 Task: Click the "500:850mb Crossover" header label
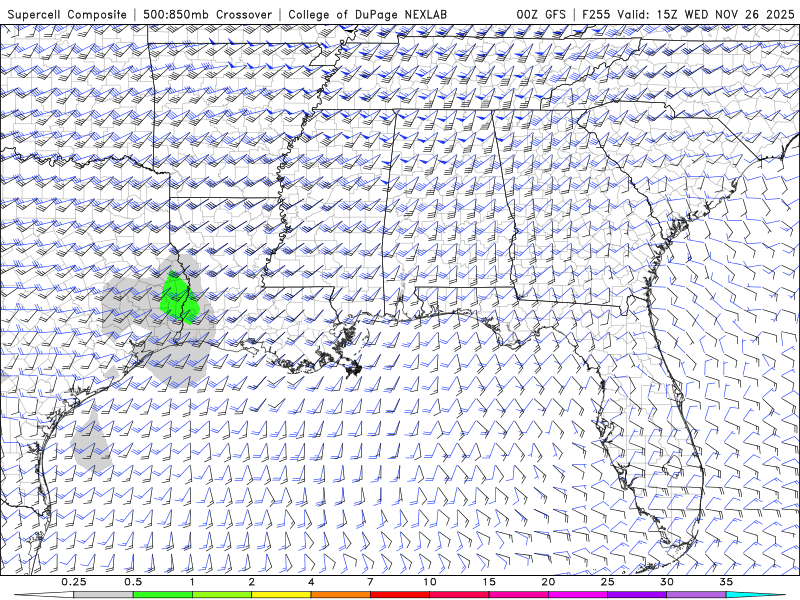207,14
